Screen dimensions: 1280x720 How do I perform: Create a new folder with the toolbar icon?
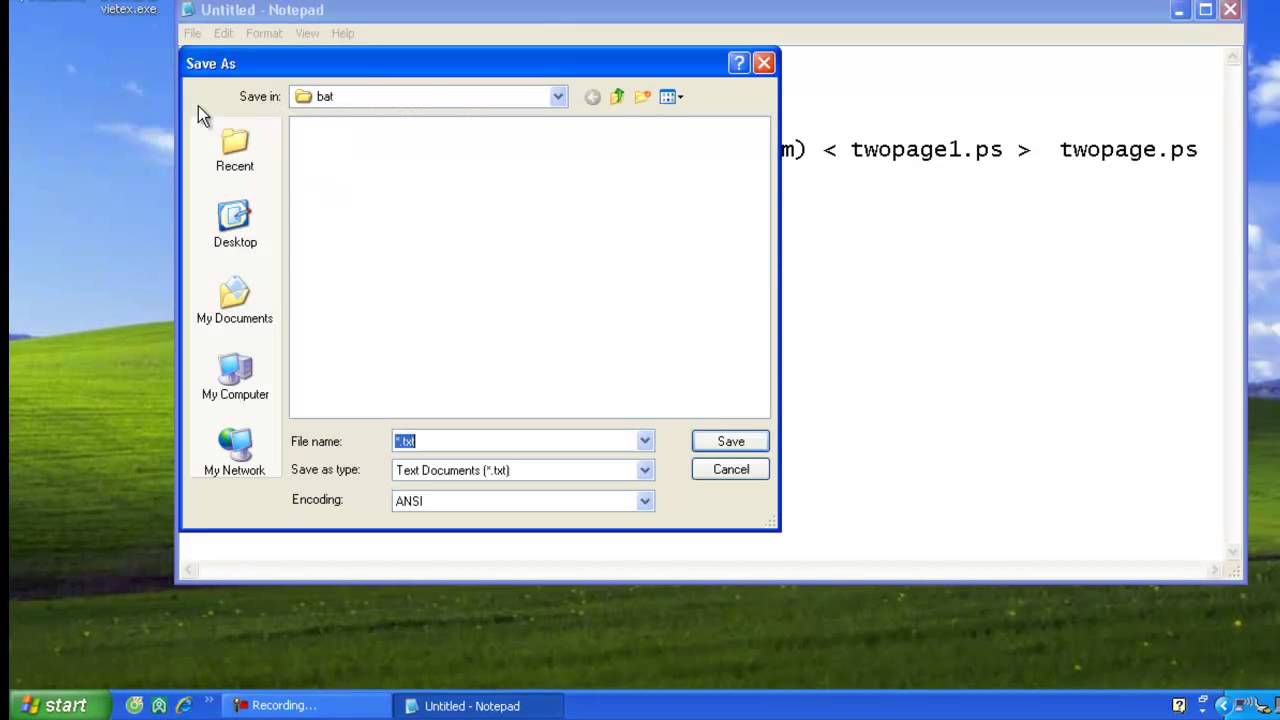click(642, 97)
